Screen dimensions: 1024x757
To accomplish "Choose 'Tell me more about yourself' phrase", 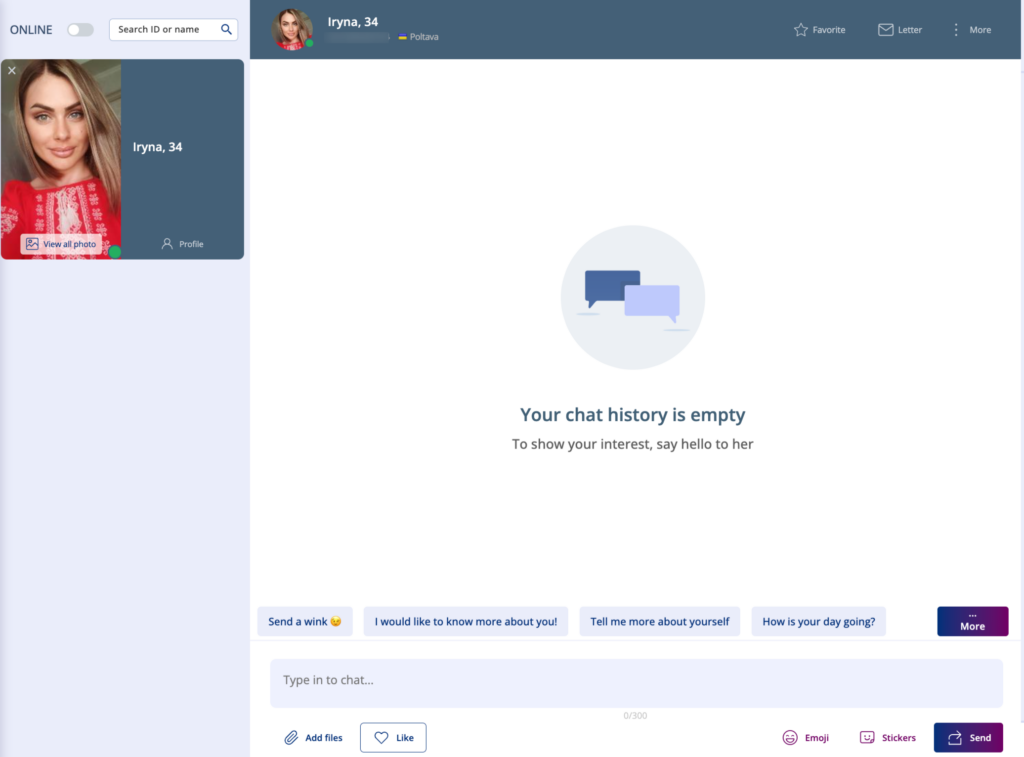I will (x=660, y=621).
